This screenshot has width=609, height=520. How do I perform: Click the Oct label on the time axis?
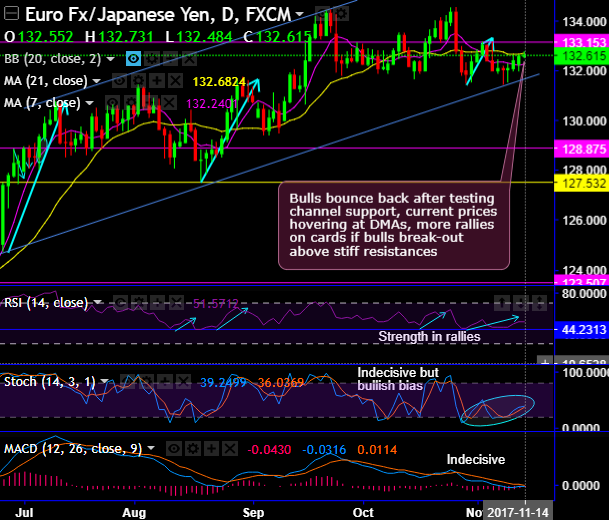pyautogui.click(x=363, y=513)
